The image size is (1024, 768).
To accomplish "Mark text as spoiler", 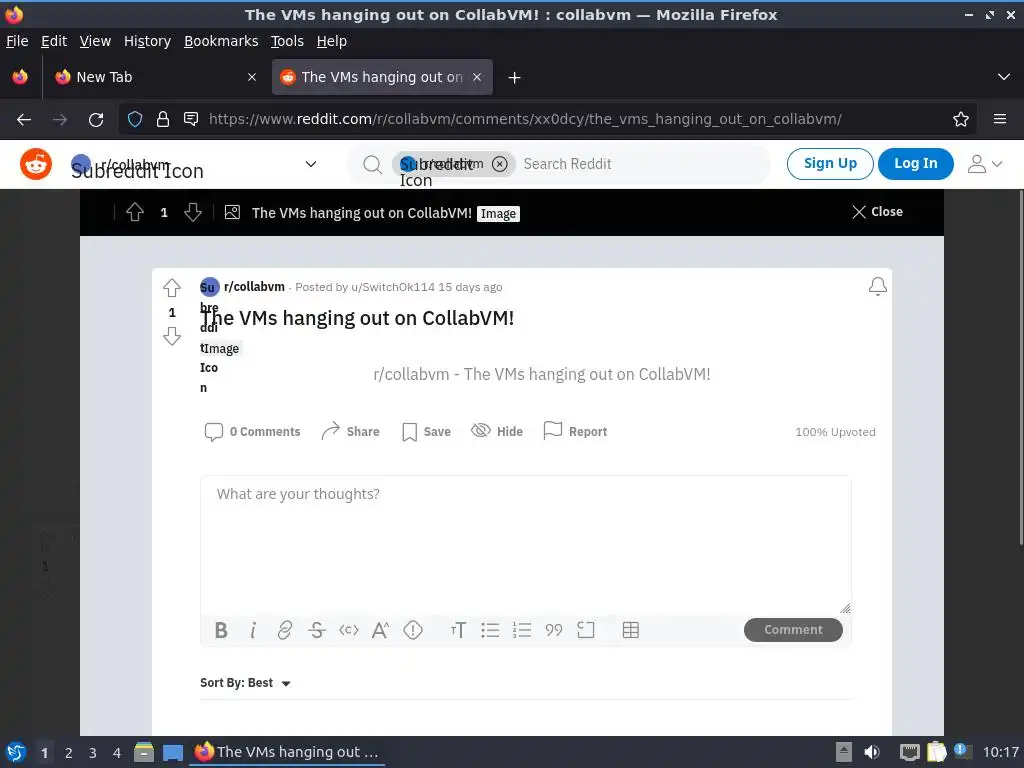I will tap(413, 630).
